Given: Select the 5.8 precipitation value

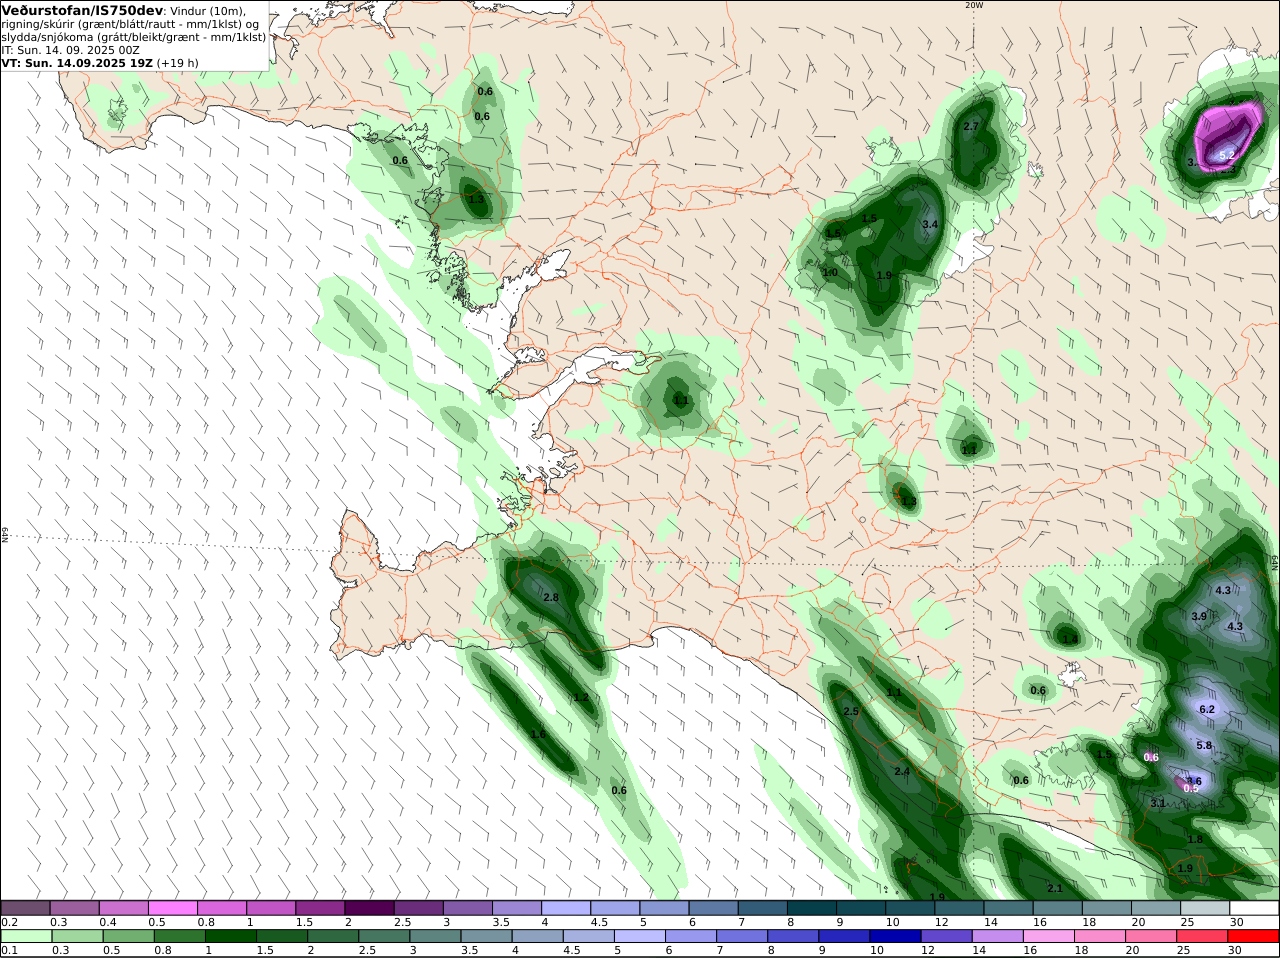Looking at the screenshot, I should click(x=1204, y=745).
